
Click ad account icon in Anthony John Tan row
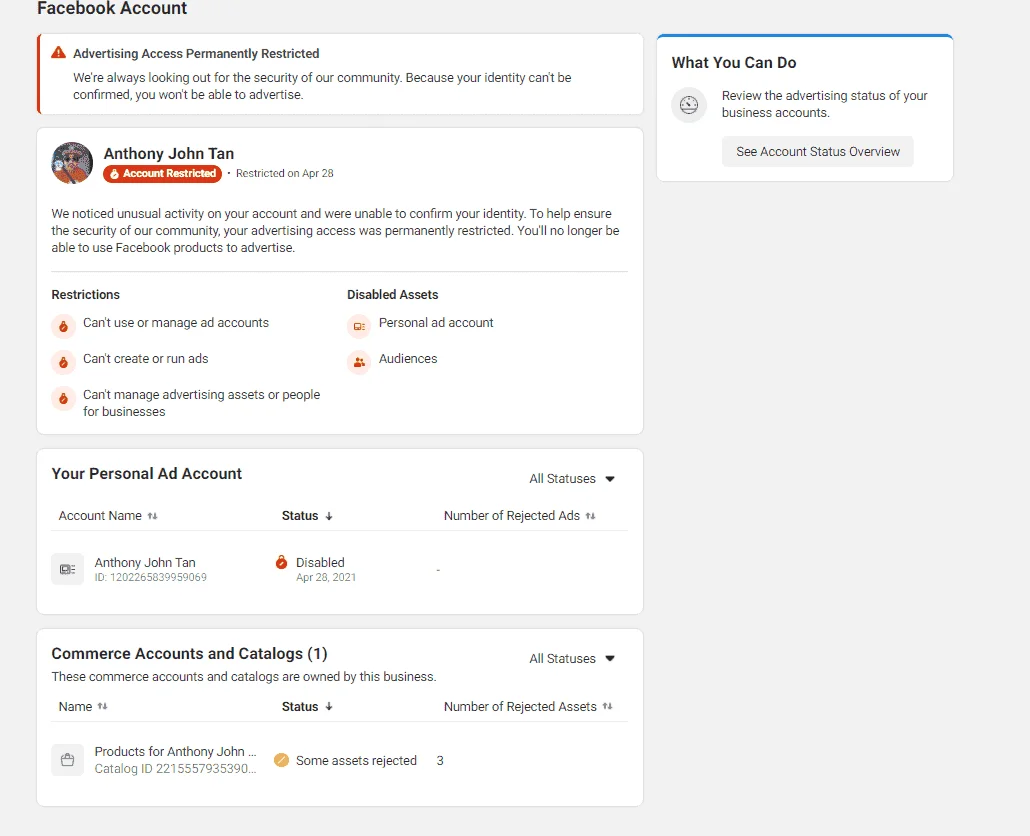click(x=68, y=569)
